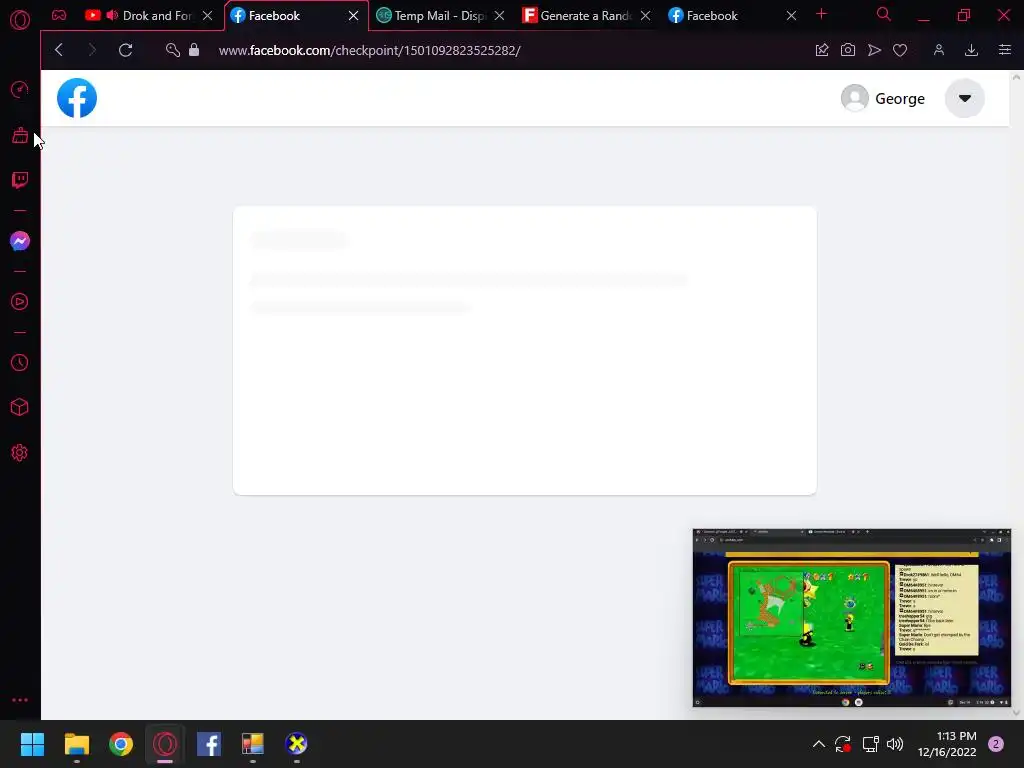This screenshot has width=1024, height=768.
Task: Open Windows Start menu
Action: [32, 744]
